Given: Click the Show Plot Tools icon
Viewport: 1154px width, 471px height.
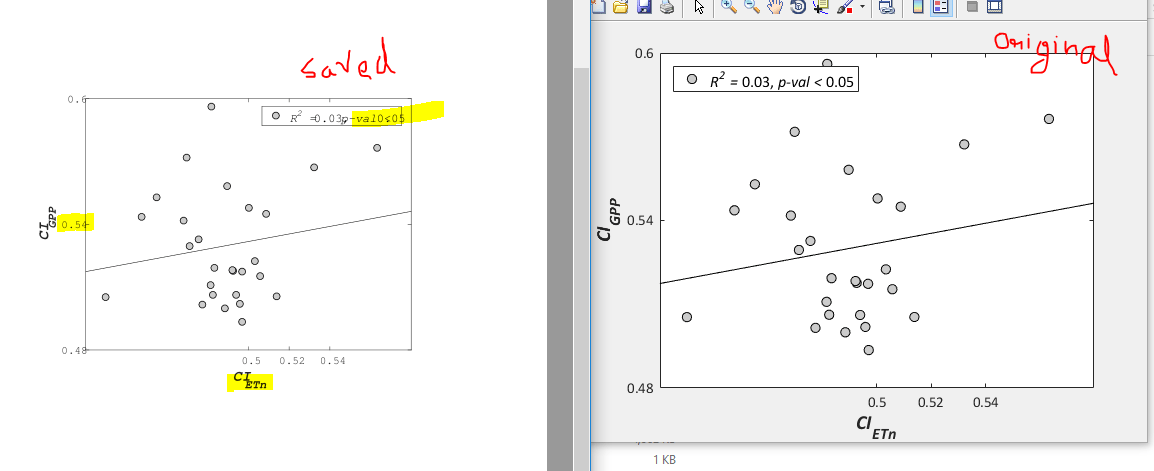Looking at the screenshot, I should click(x=994, y=7).
